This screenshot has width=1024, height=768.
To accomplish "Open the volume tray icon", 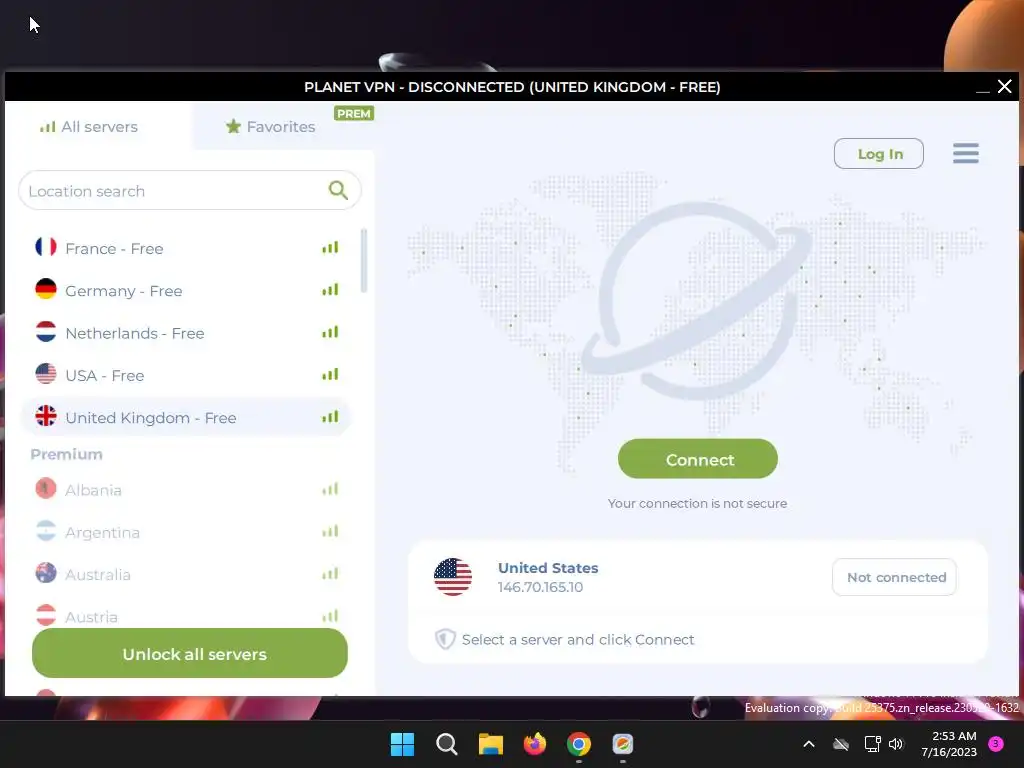I will tap(896, 744).
